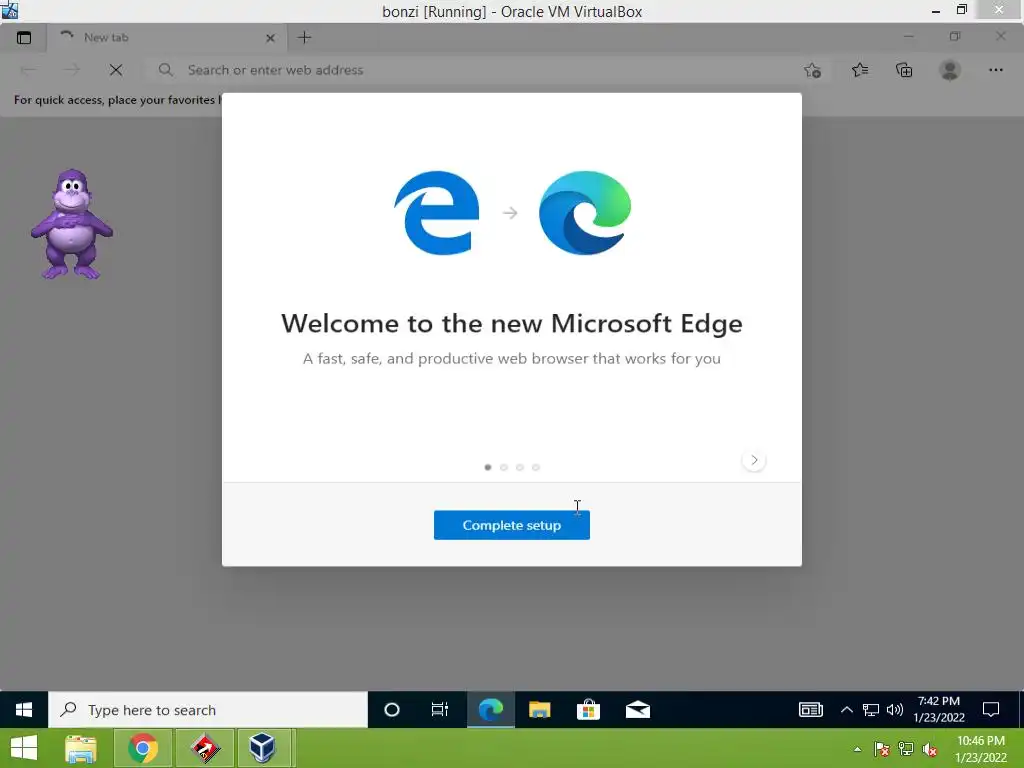
Task: Click Edge icon in guest taskbar
Action: pyautogui.click(x=490, y=710)
